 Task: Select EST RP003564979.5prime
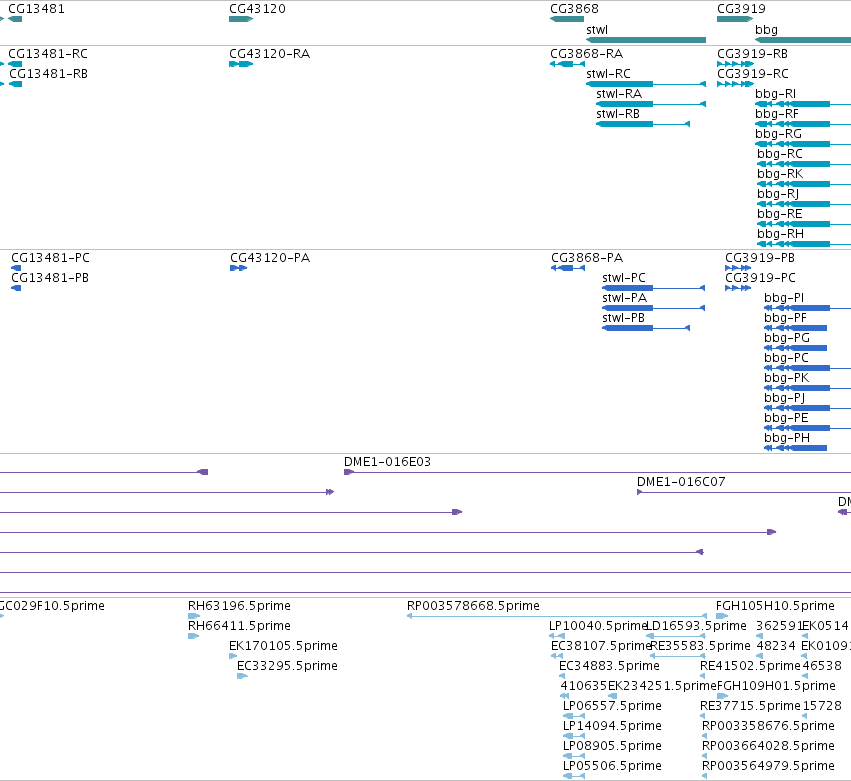pyautogui.click(x=704, y=776)
